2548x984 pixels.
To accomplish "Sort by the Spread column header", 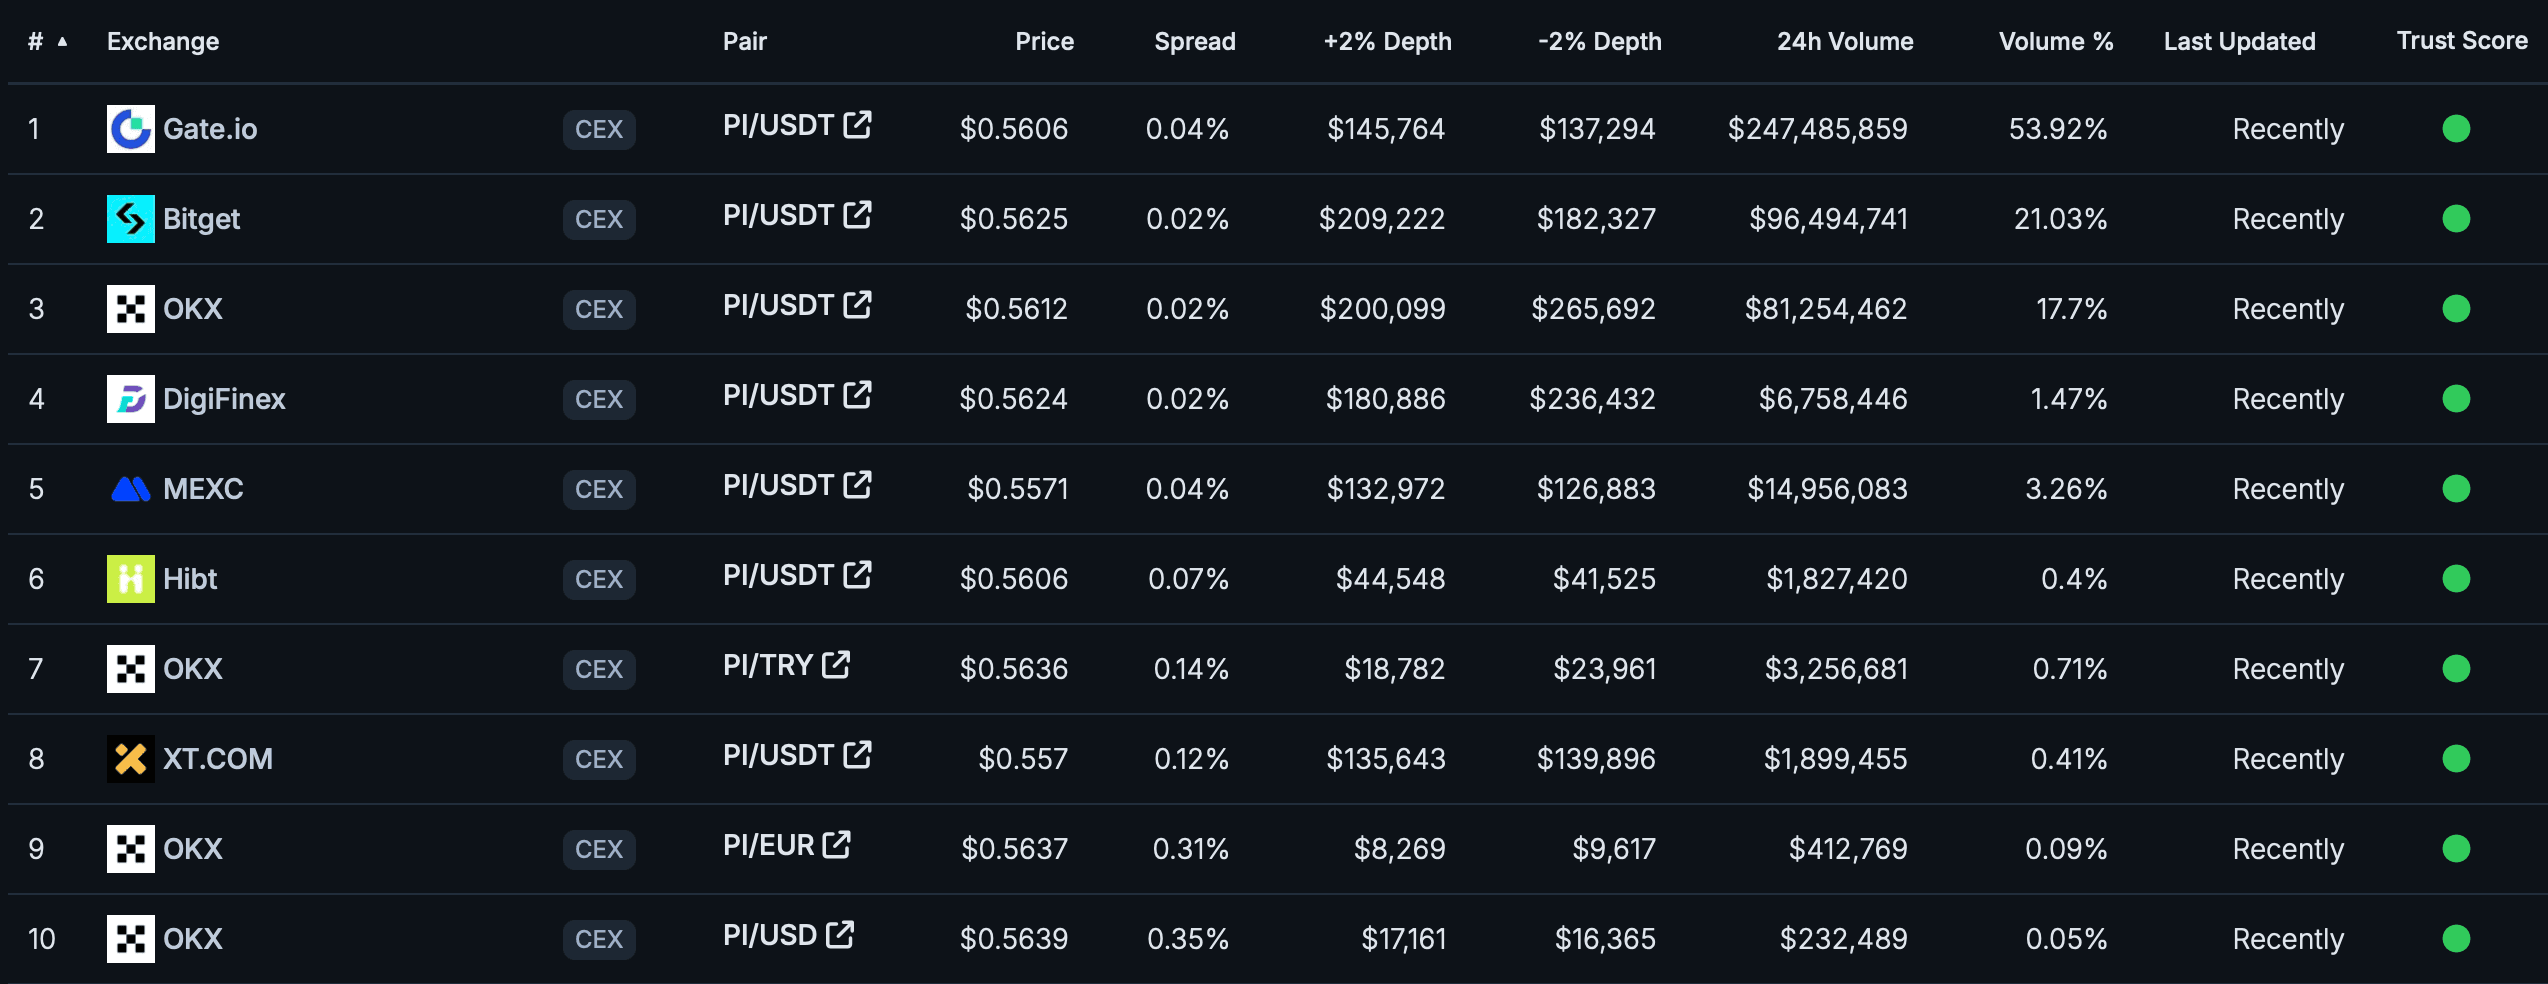I will (x=1195, y=42).
